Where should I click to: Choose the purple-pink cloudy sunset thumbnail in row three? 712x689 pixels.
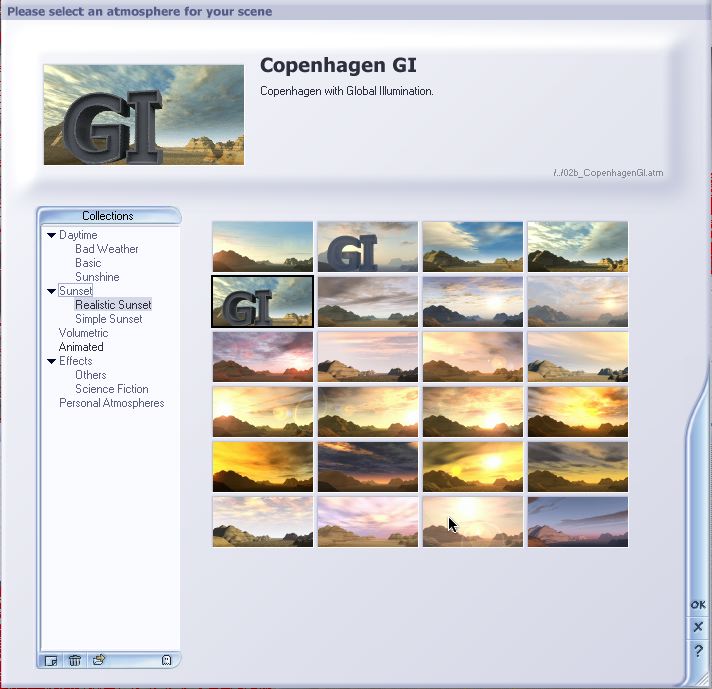click(262, 357)
